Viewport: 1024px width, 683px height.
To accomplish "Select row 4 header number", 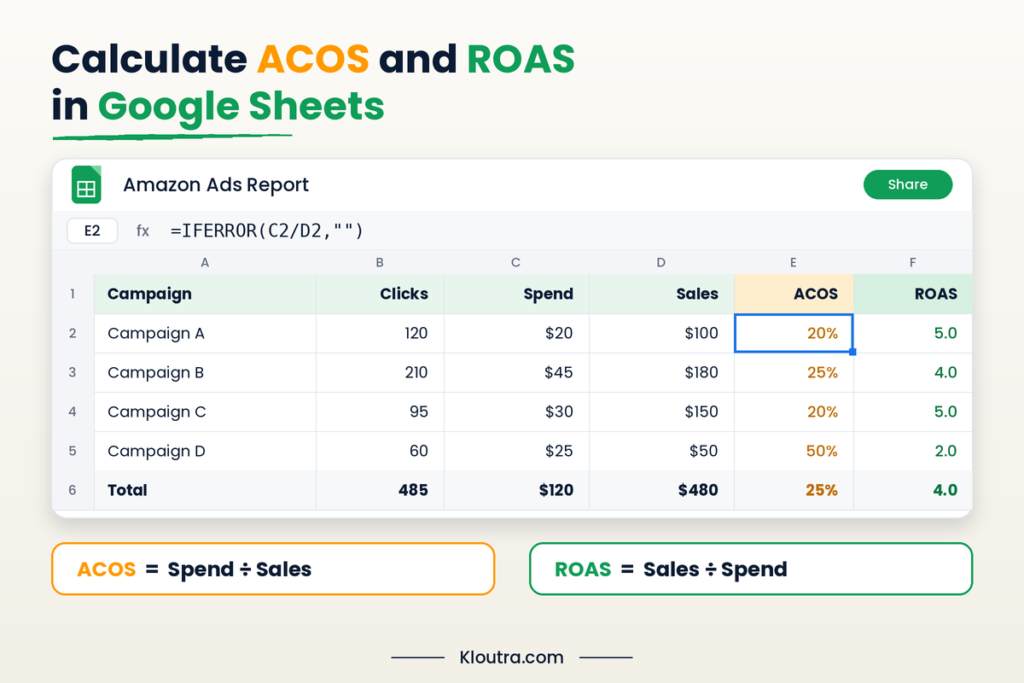I will (72, 411).
